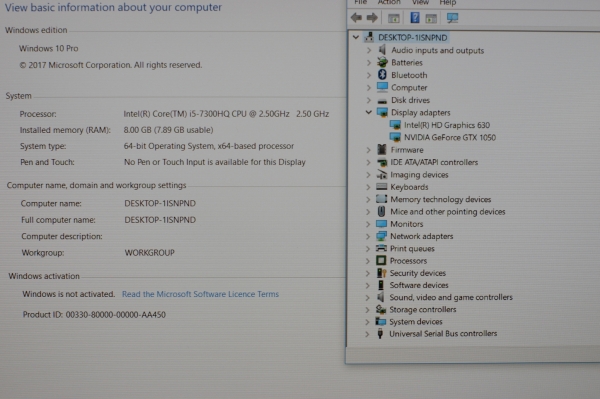Viewport: 600px width, 399px height.
Task: Select the Storage controllers tree label
Action: pyautogui.click(x=422, y=309)
